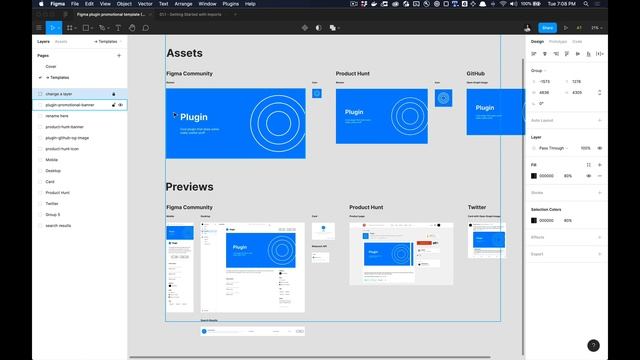Click the Fill styles four-dot icon
The image size is (640, 360).
click(x=589, y=165)
